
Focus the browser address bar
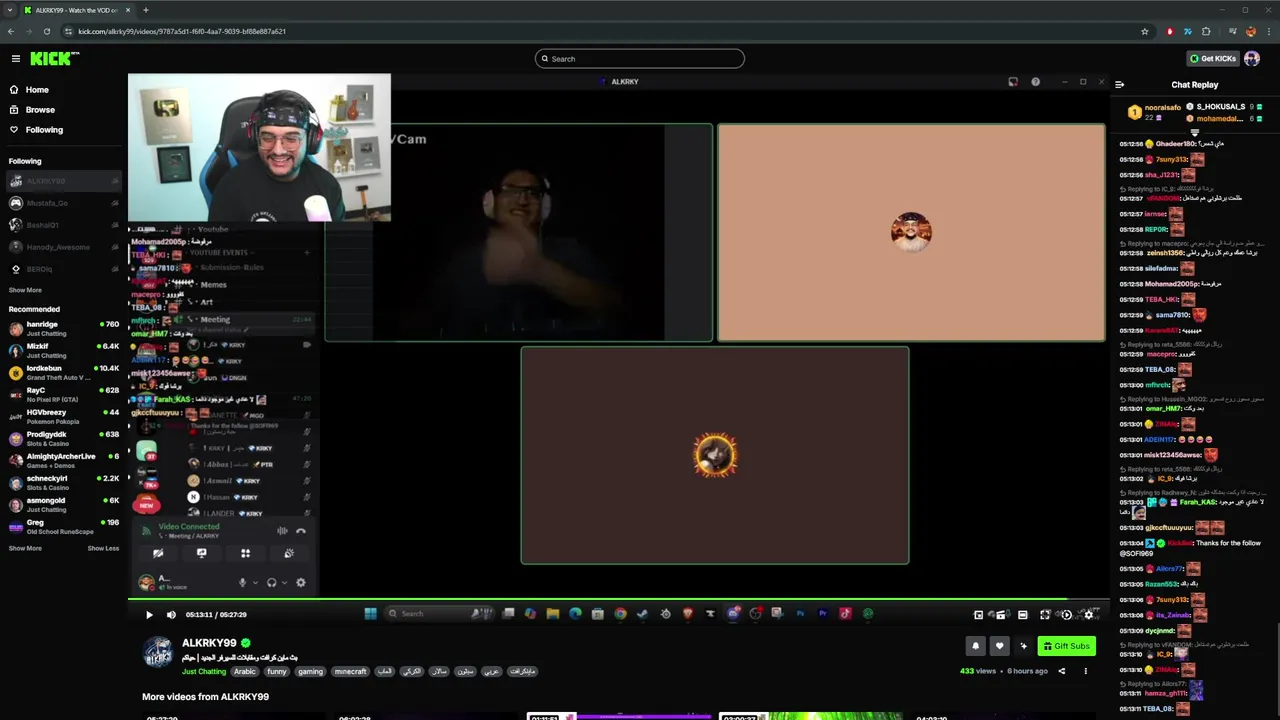[x=600, y=31]
